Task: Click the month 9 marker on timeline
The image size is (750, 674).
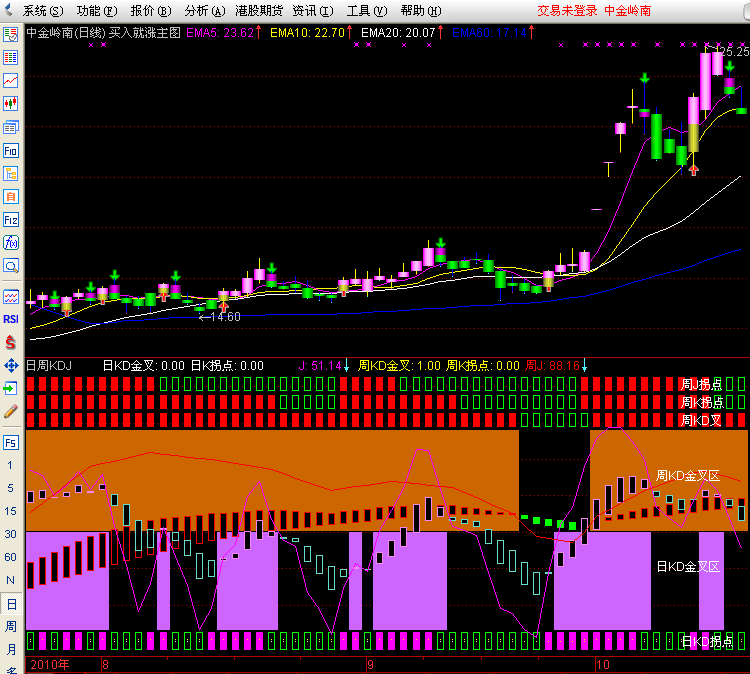Action: (x=371, y=664)
